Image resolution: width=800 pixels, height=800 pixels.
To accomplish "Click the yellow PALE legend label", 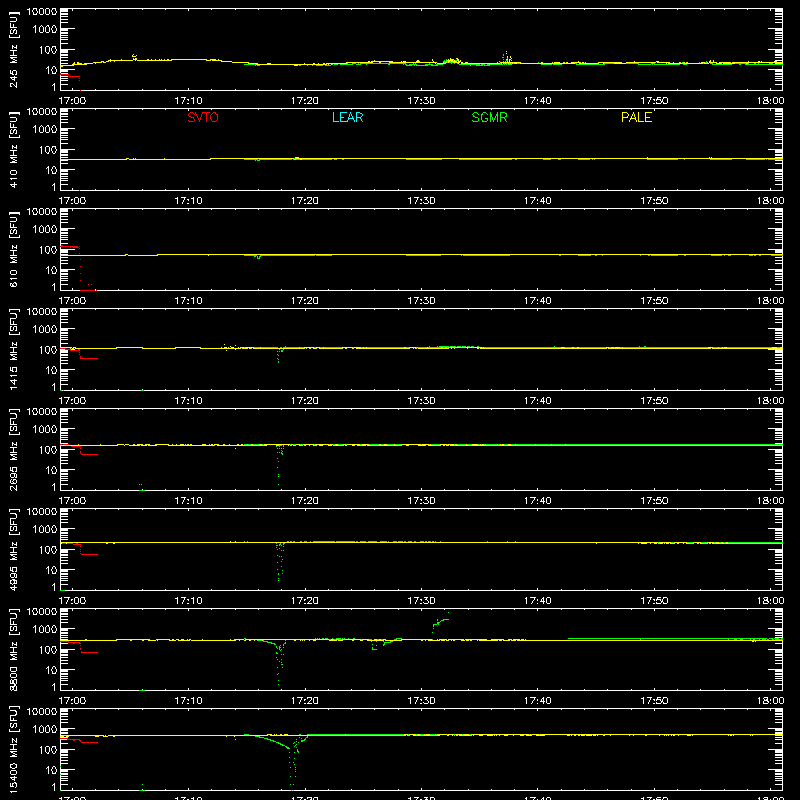I will 636,117.
